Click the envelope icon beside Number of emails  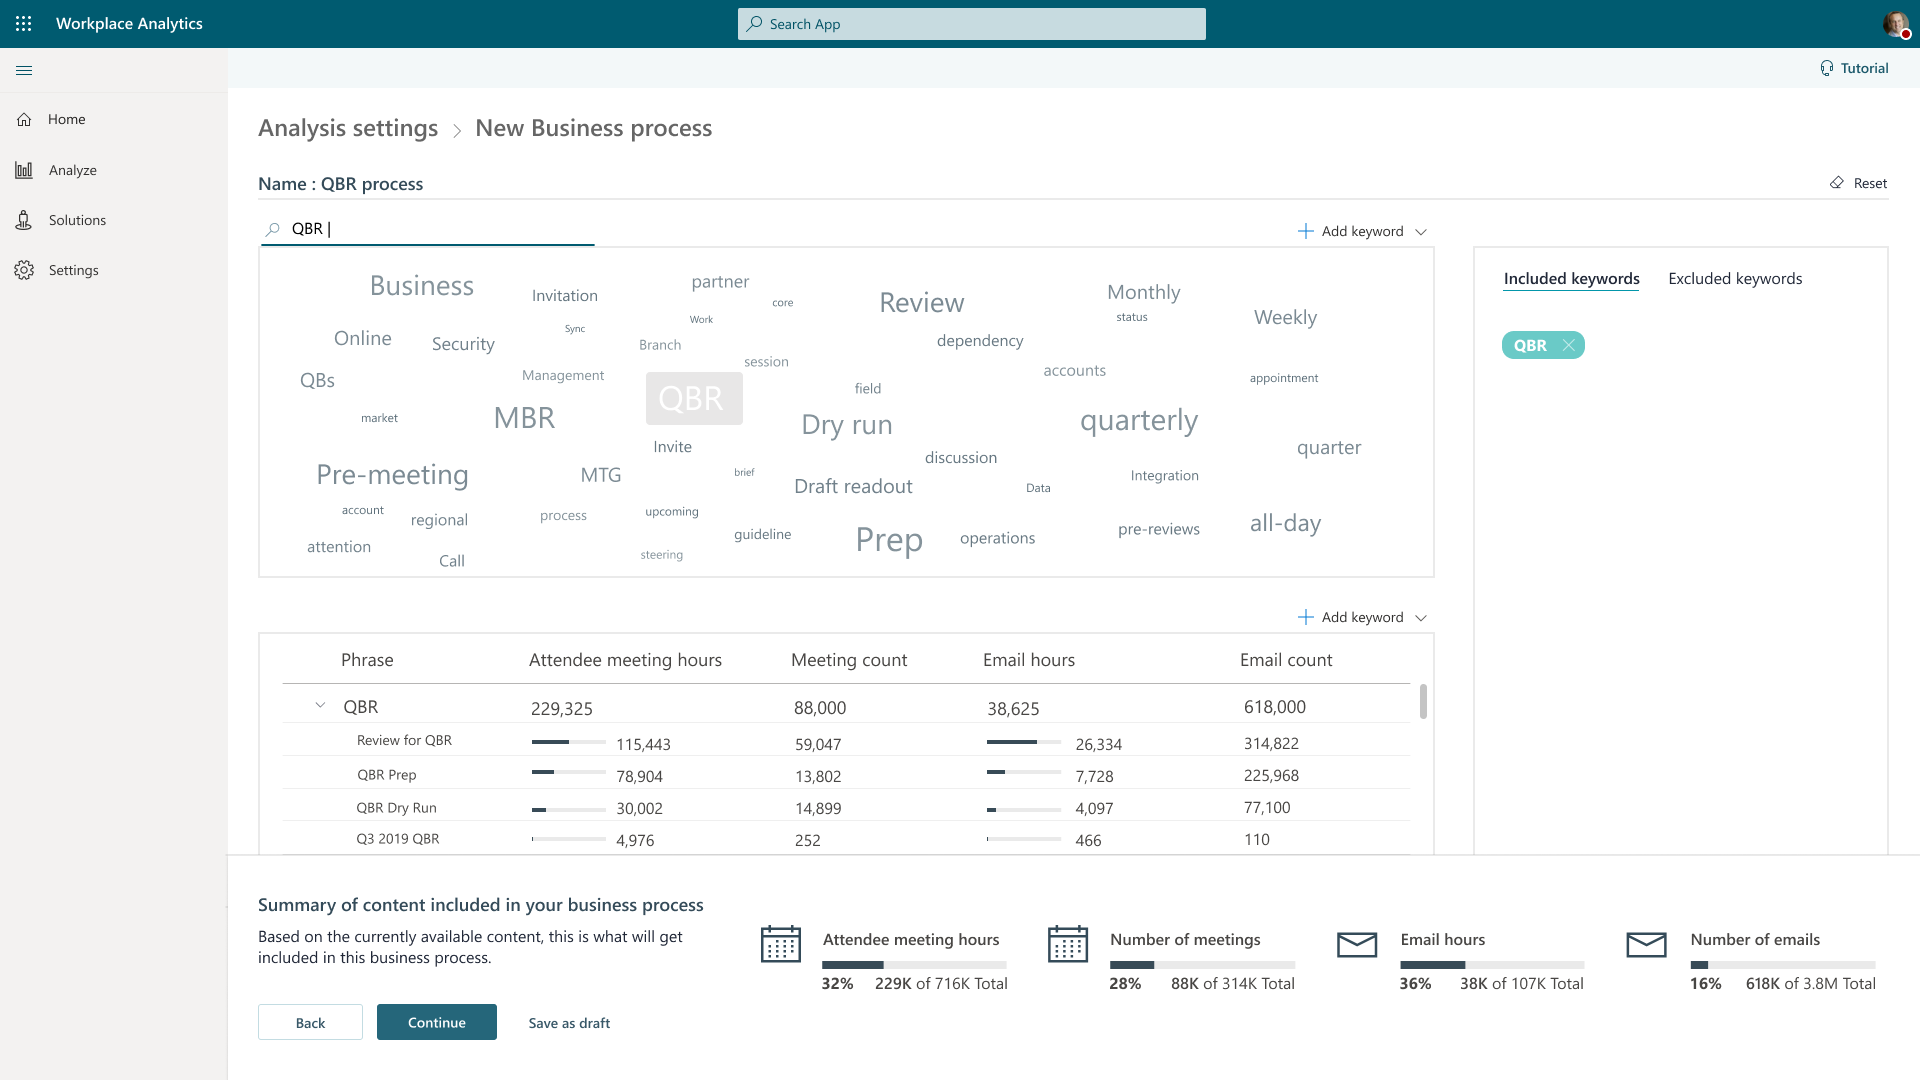pyautogui.click(x=1647, y=944)
